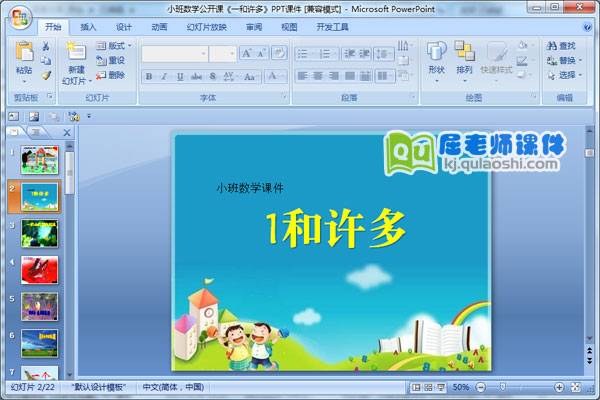Select the Format Painter brush
This screenshot has height=400, width=600.
click(x=46, y=75)
